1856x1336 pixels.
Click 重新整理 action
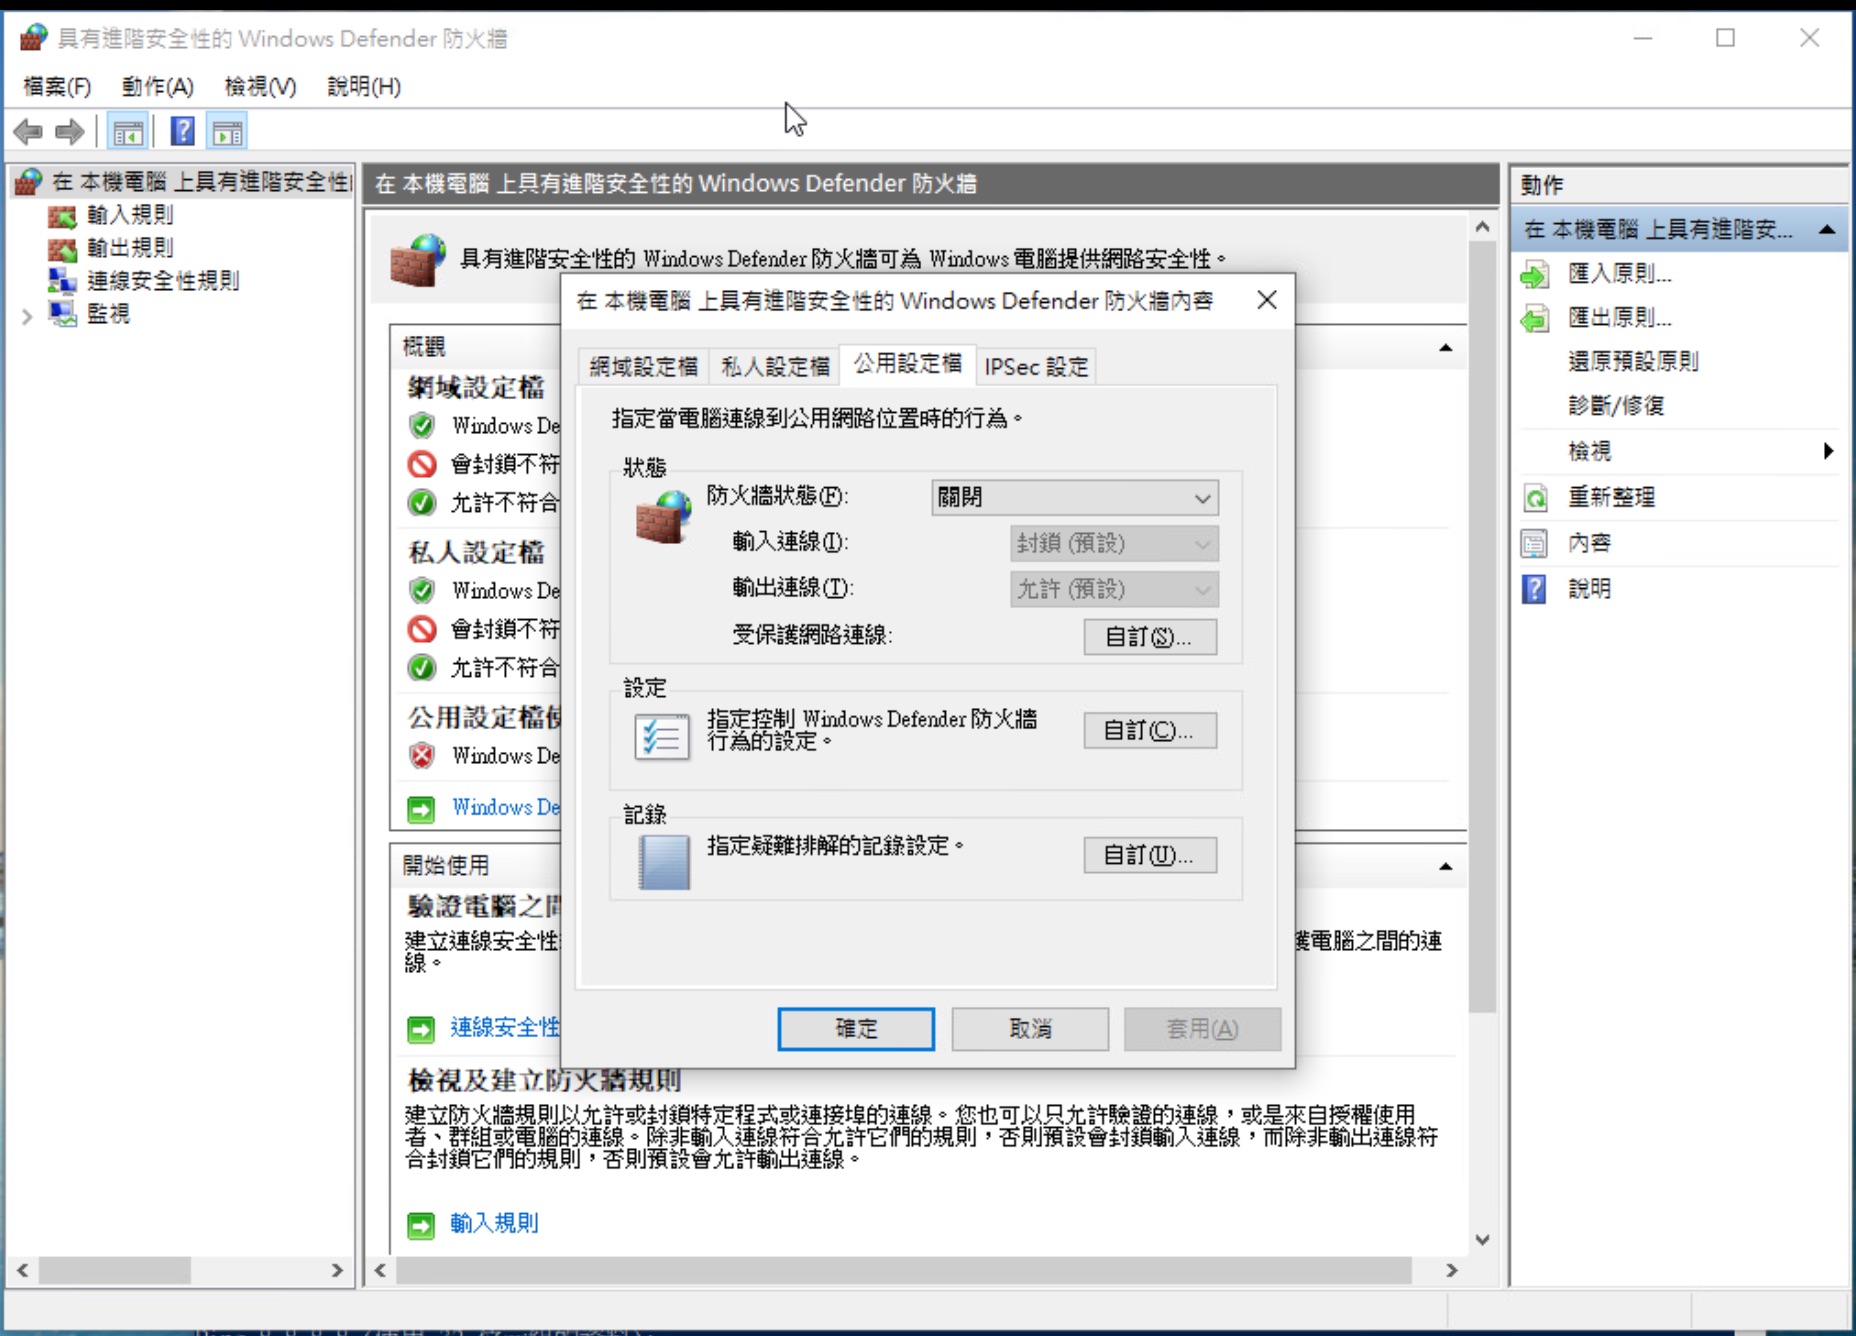point(1611,497)
